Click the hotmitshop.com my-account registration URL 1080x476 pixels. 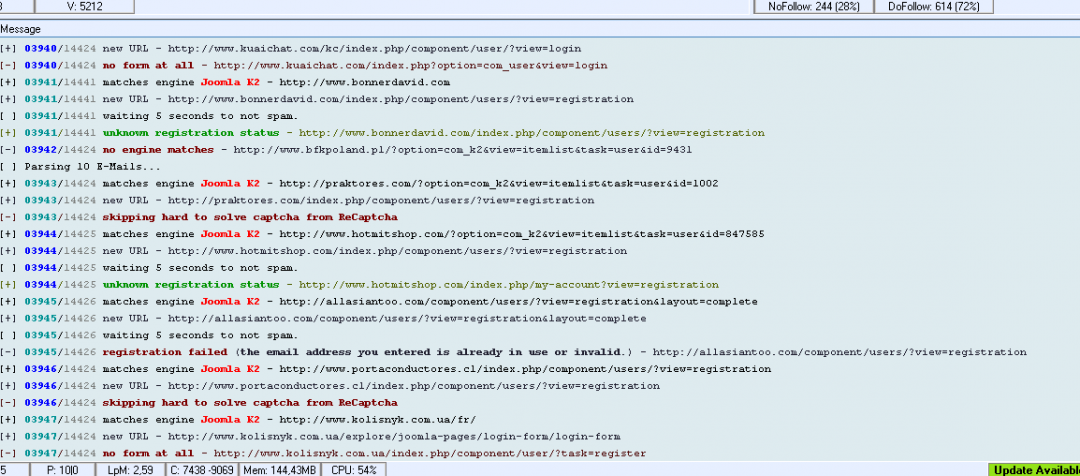[508, 285]
